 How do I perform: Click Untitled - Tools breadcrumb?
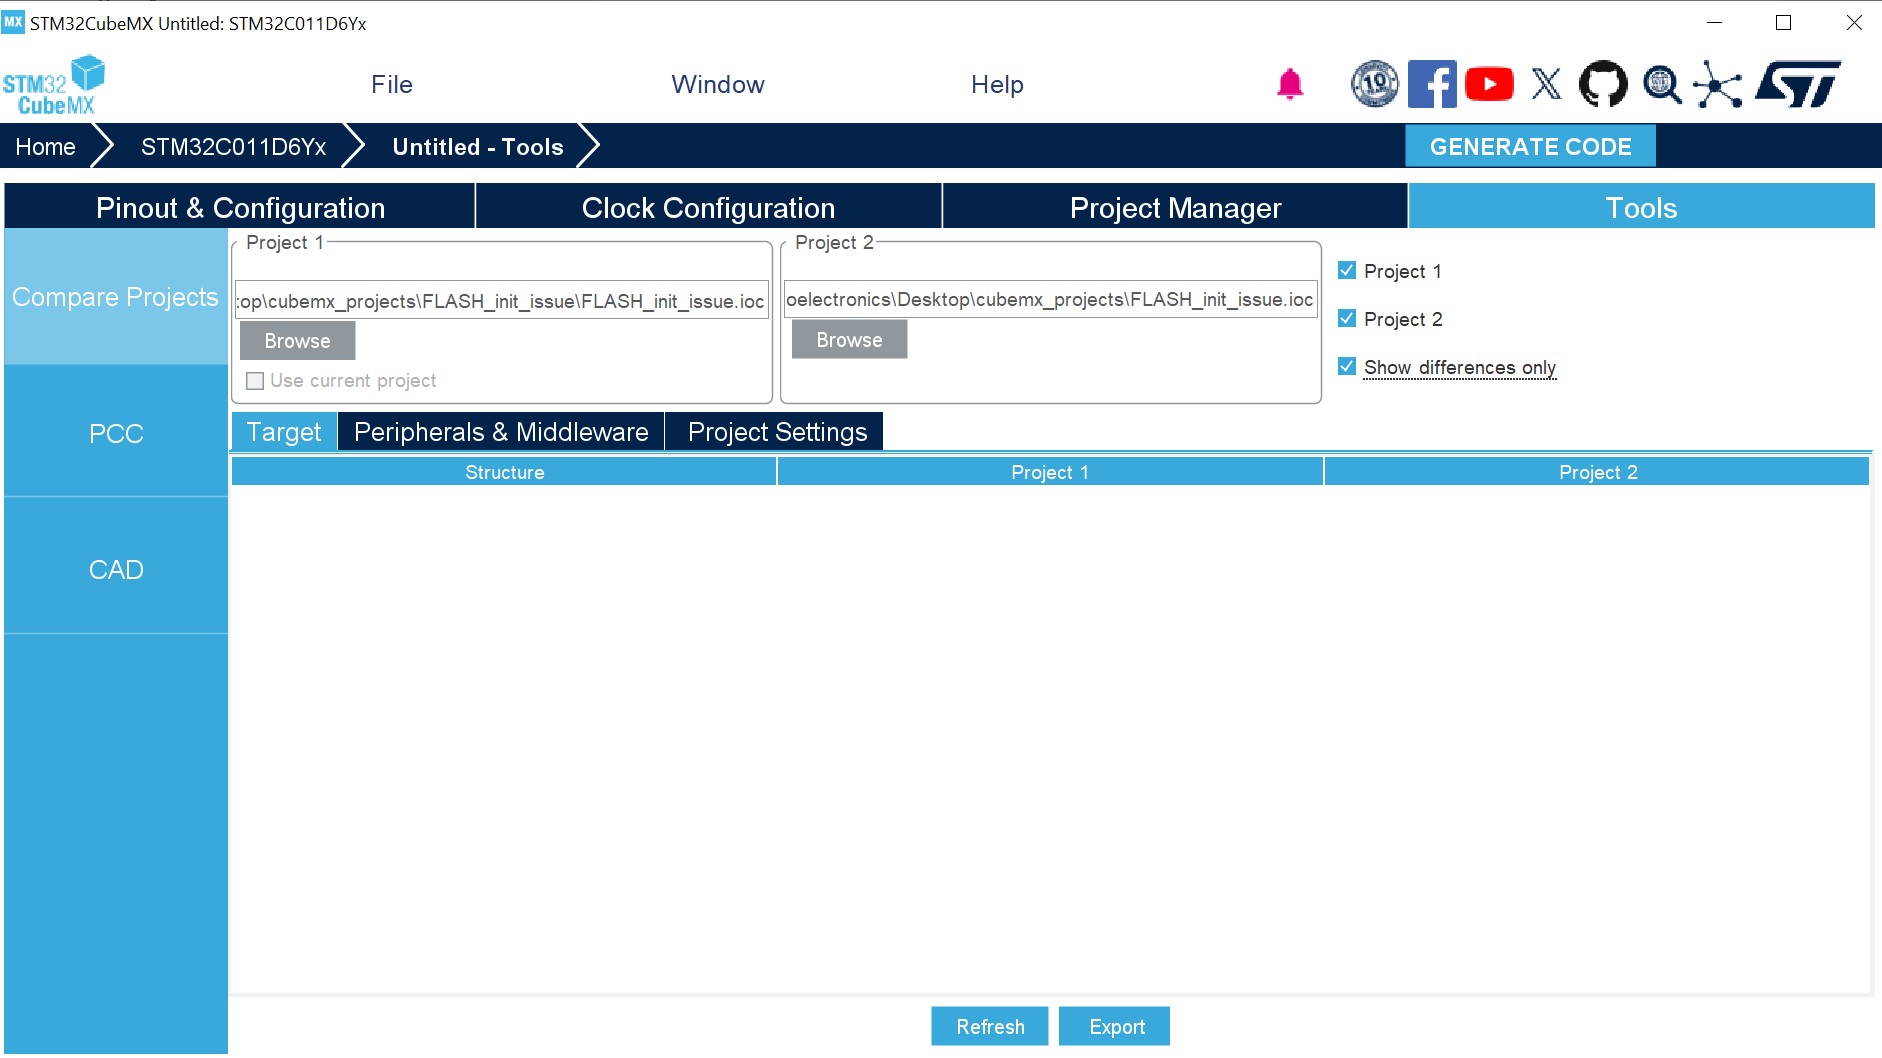tap(478, 147)
